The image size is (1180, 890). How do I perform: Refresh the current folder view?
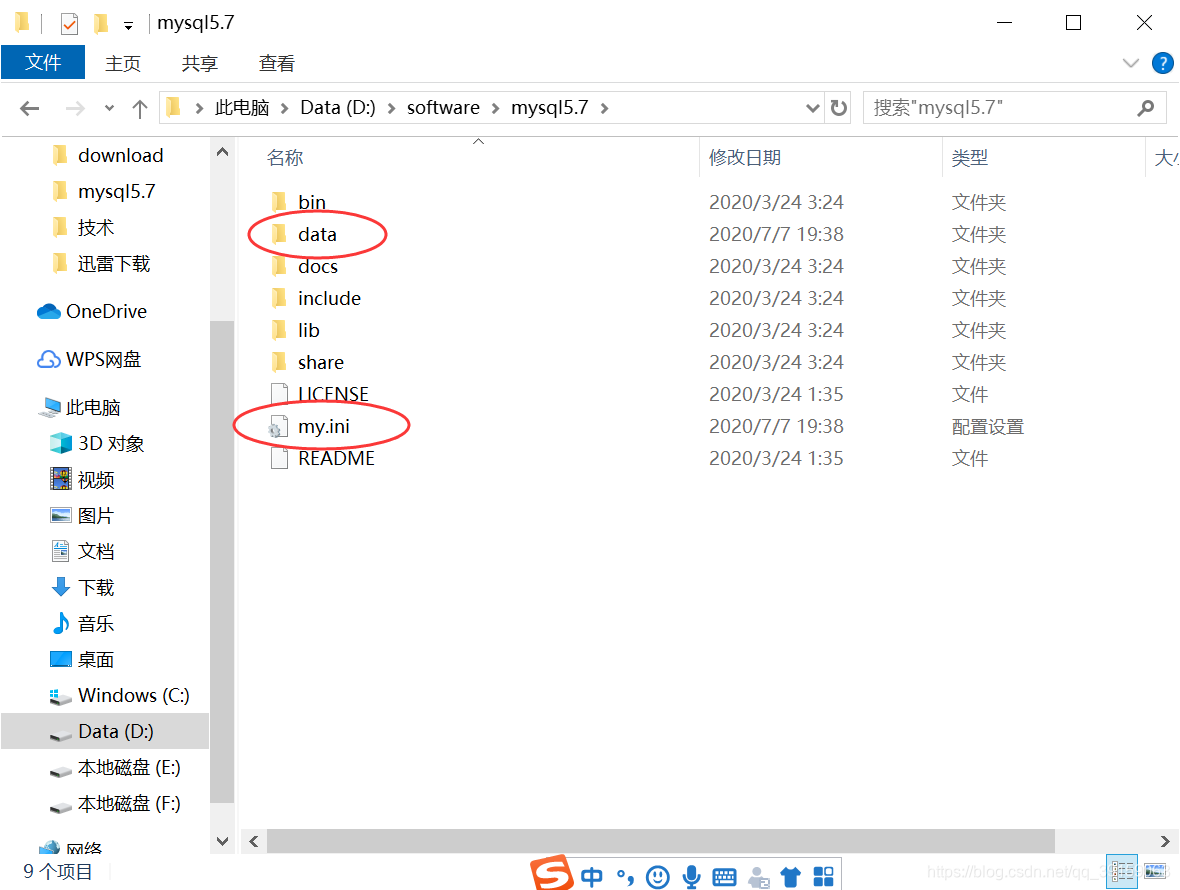tap(838, 108)
